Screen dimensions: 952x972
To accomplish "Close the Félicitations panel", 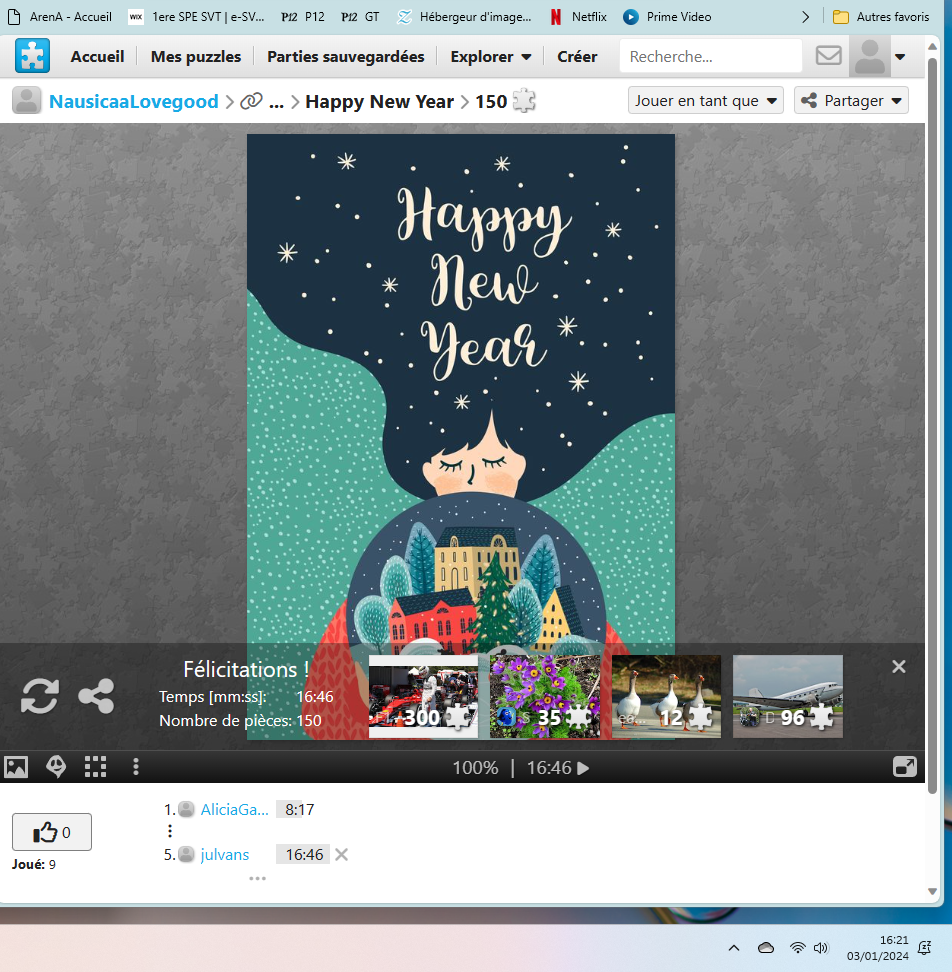I will 899,666.
